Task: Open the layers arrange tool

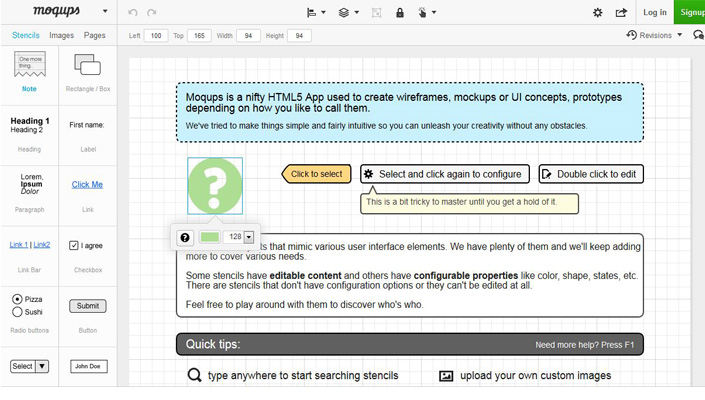Action: coord(344,13)
